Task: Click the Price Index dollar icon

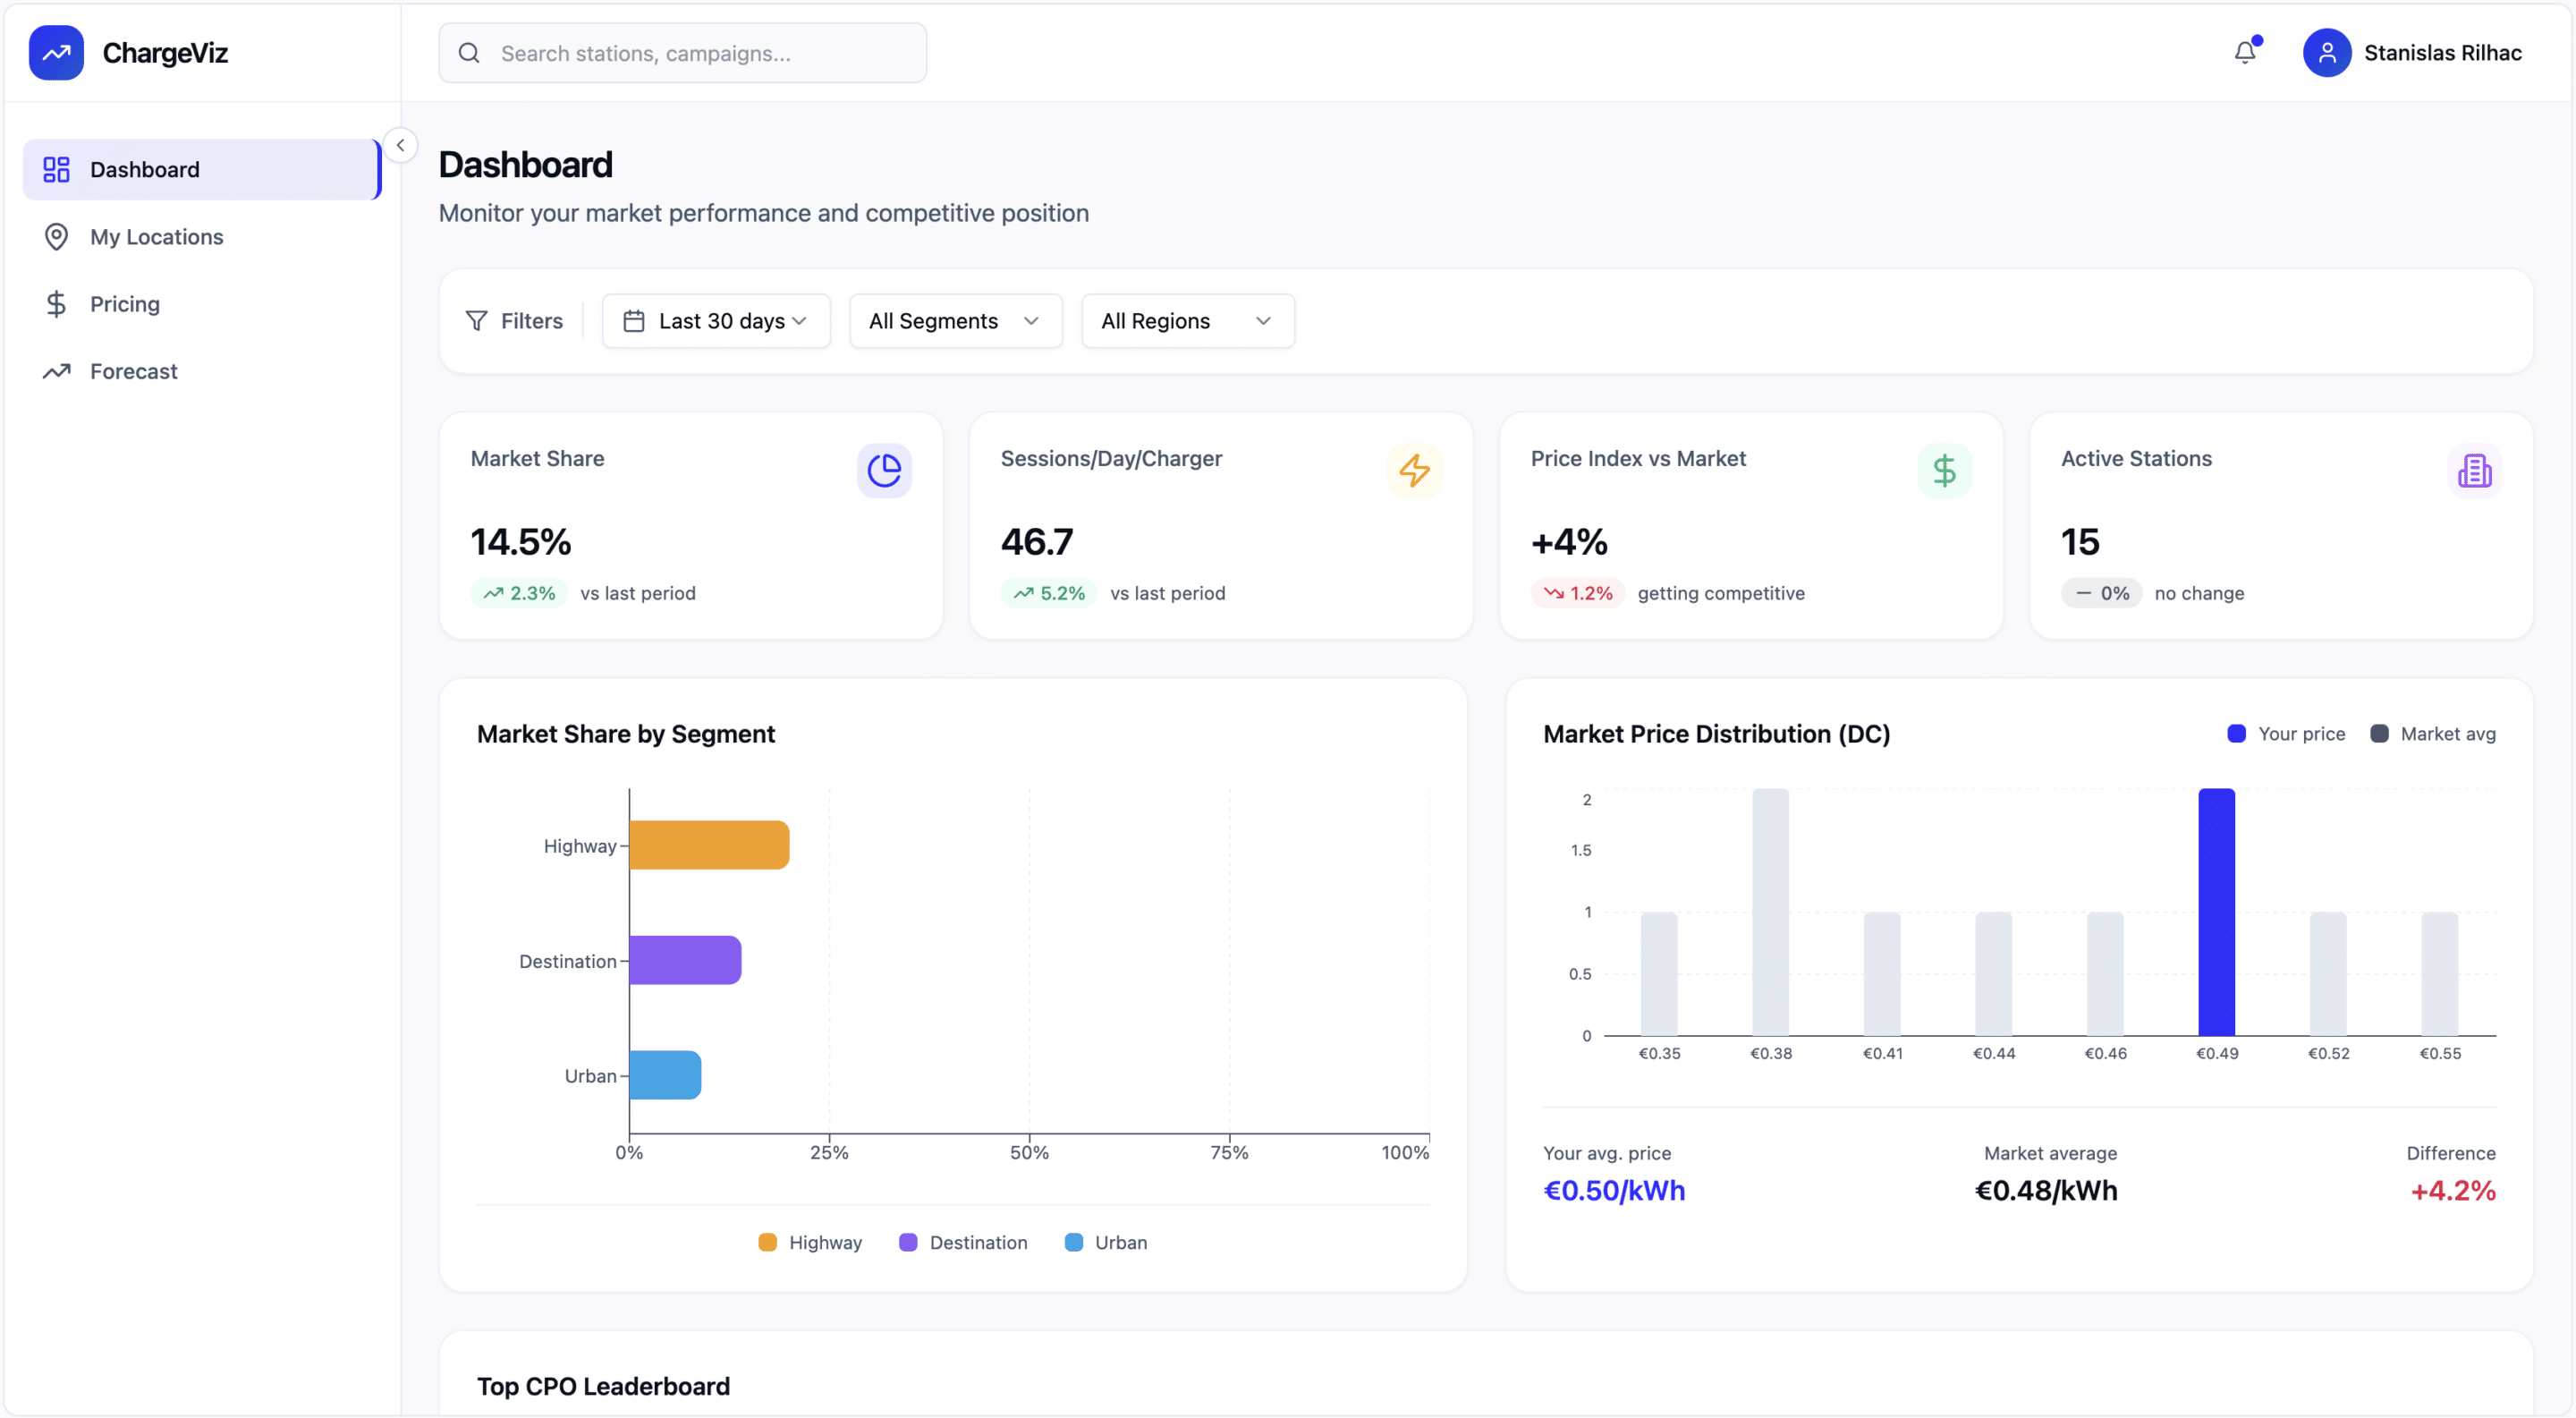Action: (x=1944, y=470)
